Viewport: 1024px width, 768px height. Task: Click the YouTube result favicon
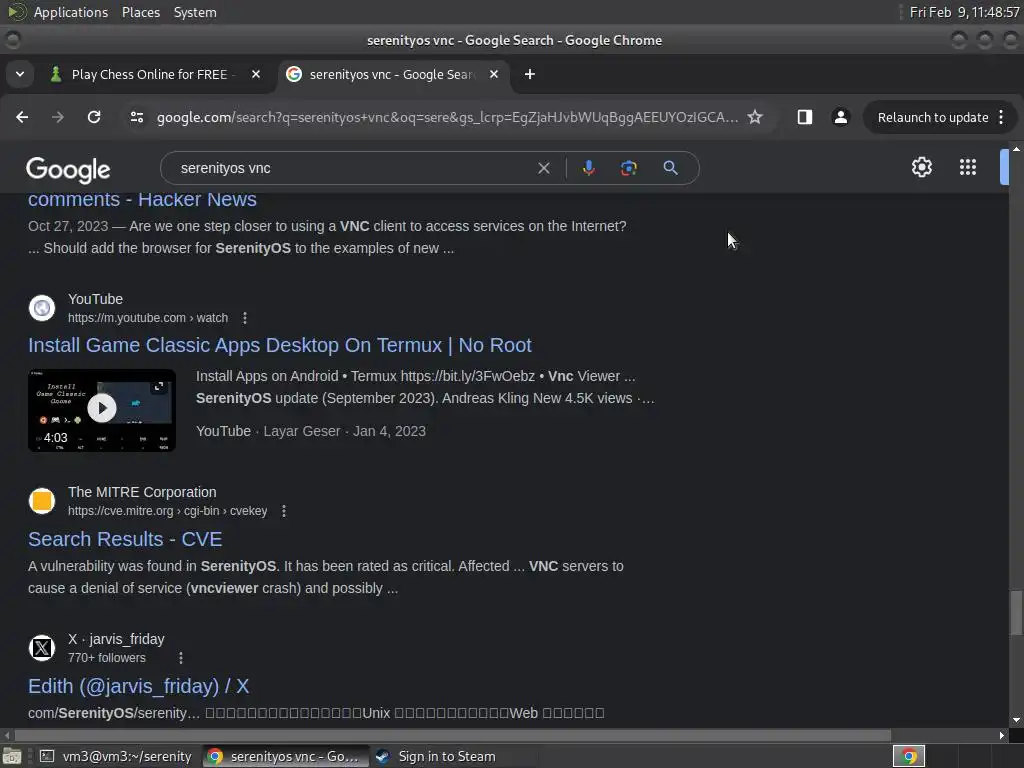click(42, 308)
